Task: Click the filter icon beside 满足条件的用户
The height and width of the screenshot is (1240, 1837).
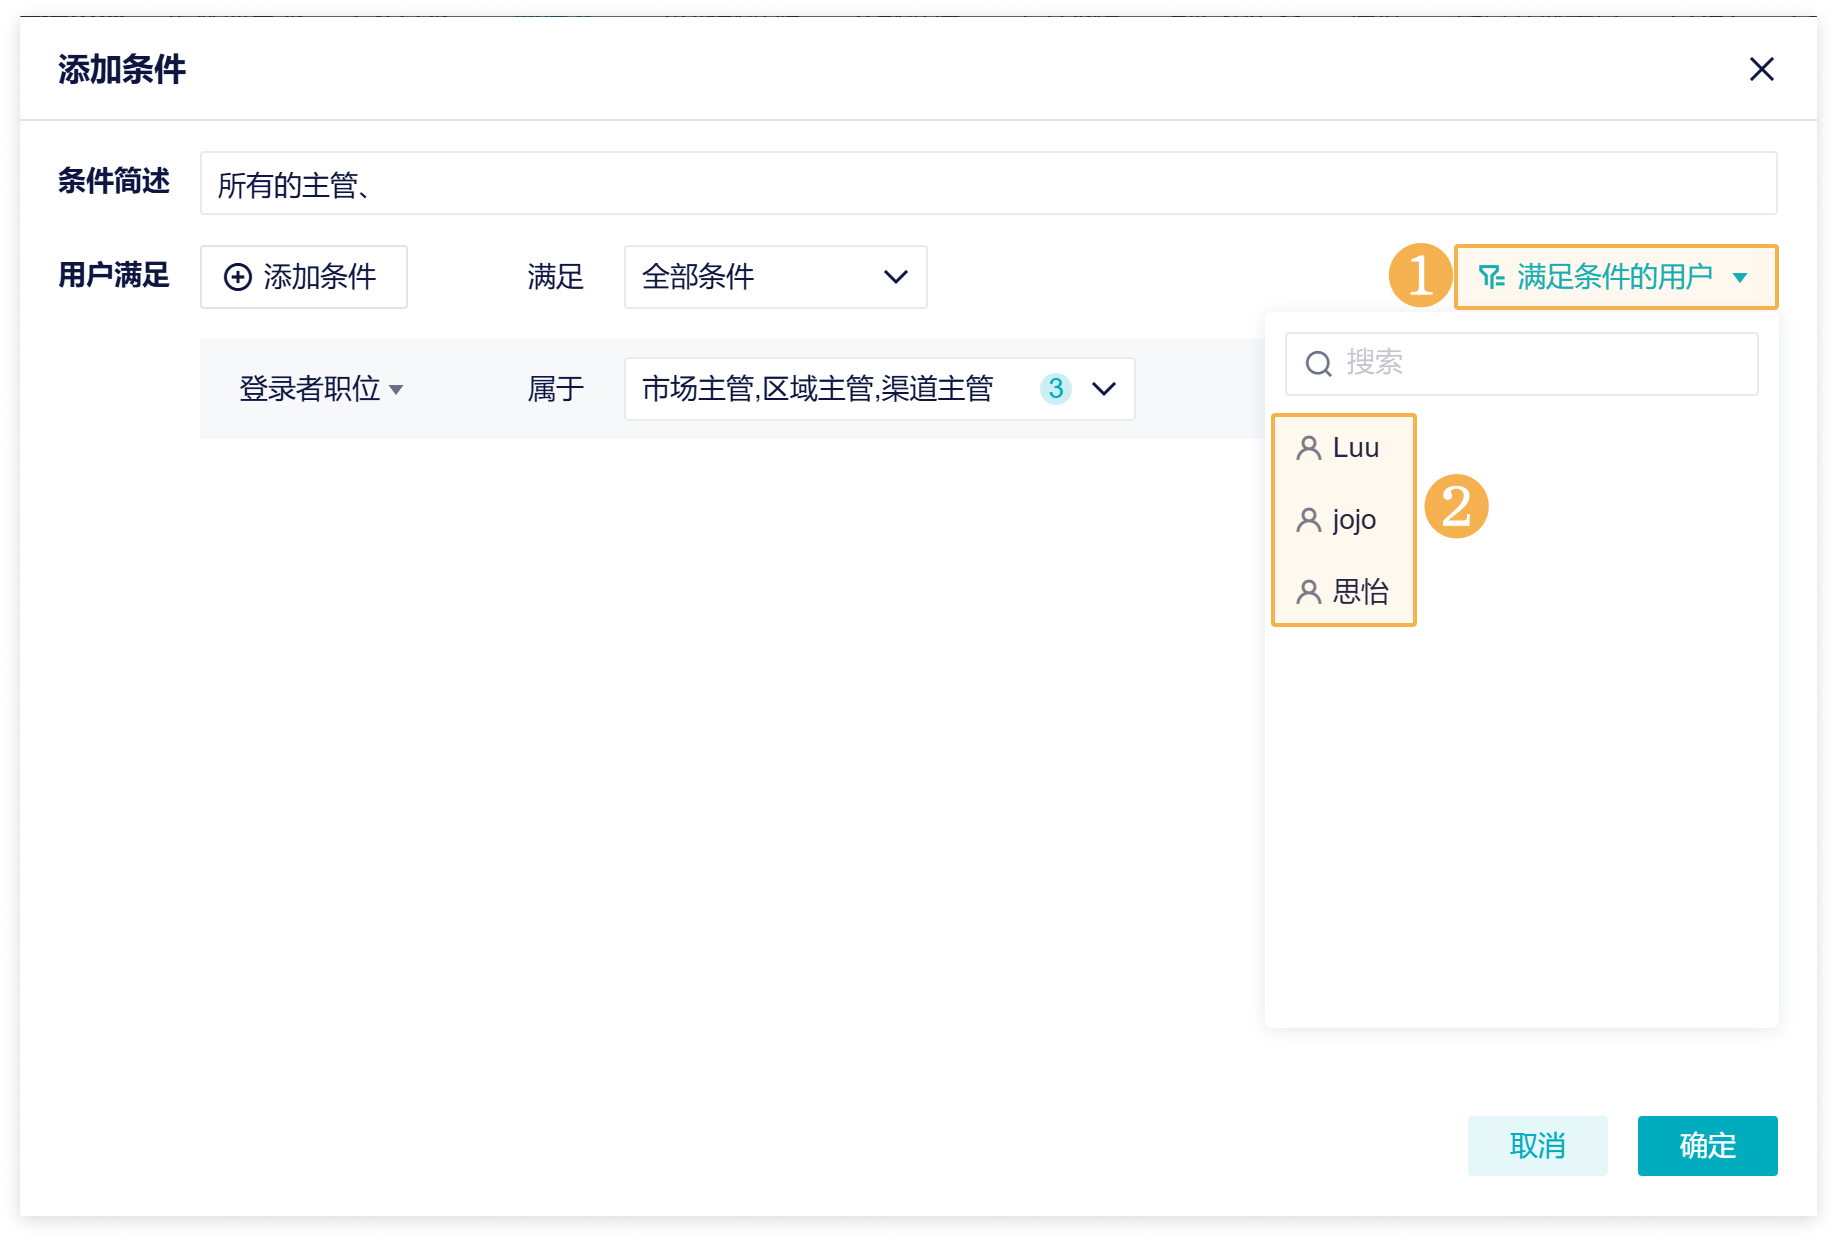Action: click(x=1491, y=277)
